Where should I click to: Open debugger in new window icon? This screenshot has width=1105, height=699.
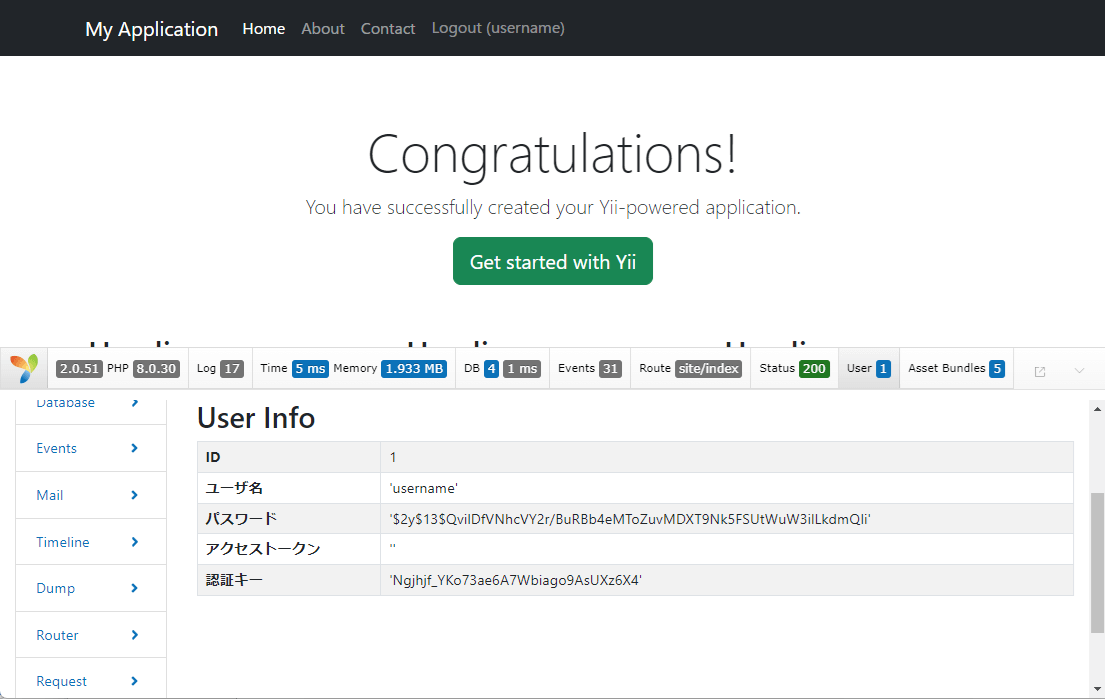point(1039,371)
